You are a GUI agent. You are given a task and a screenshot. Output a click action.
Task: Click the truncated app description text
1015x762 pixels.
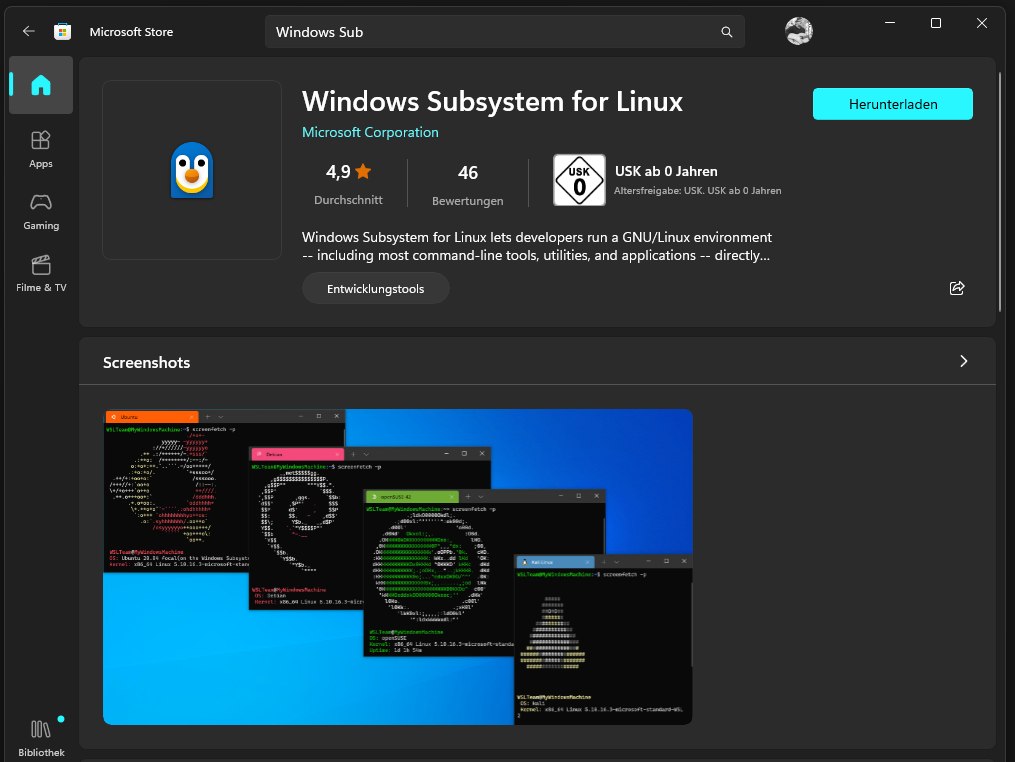537,246
